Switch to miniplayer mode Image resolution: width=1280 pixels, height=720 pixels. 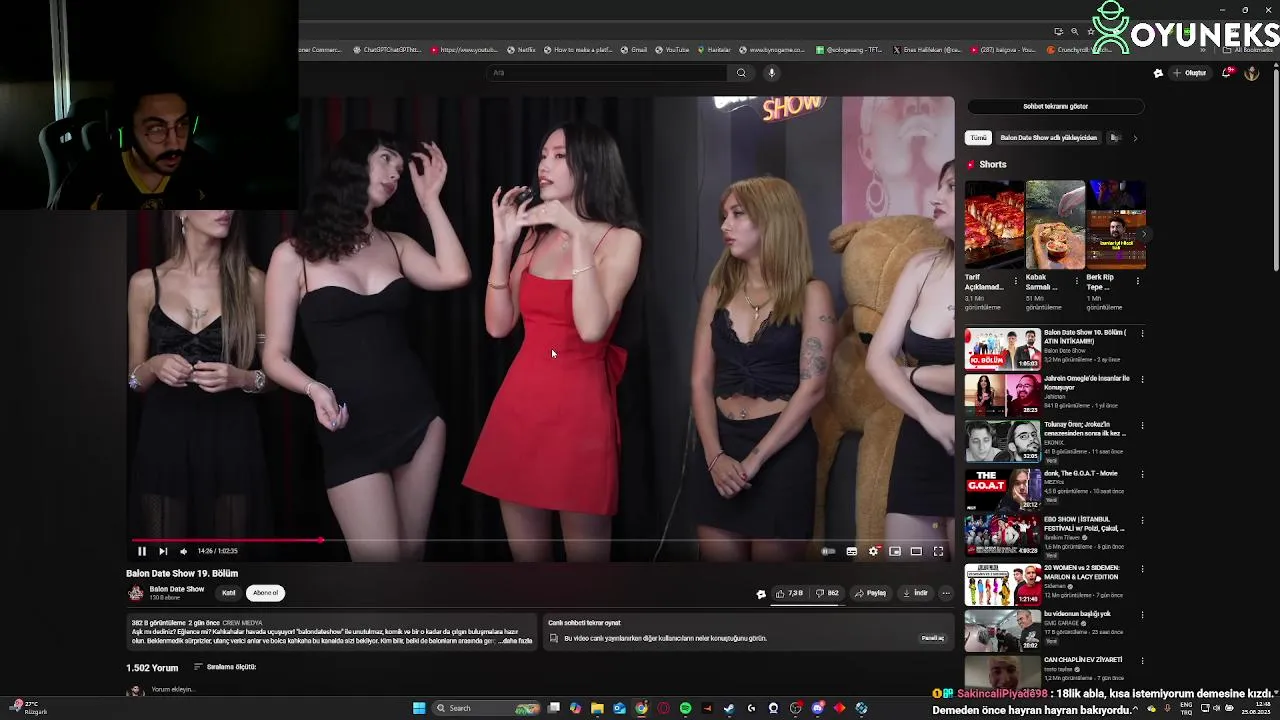pos(895,551)
